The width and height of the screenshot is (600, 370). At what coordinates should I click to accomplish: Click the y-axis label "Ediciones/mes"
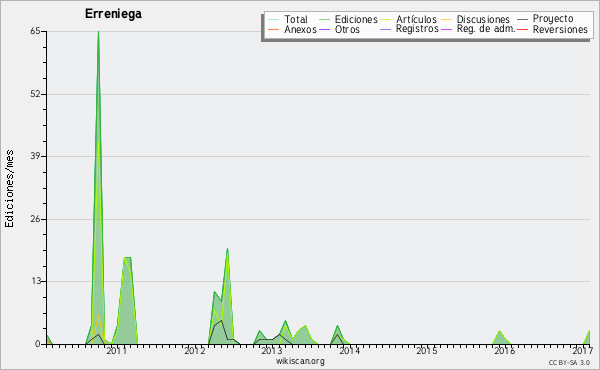[9, 189]
